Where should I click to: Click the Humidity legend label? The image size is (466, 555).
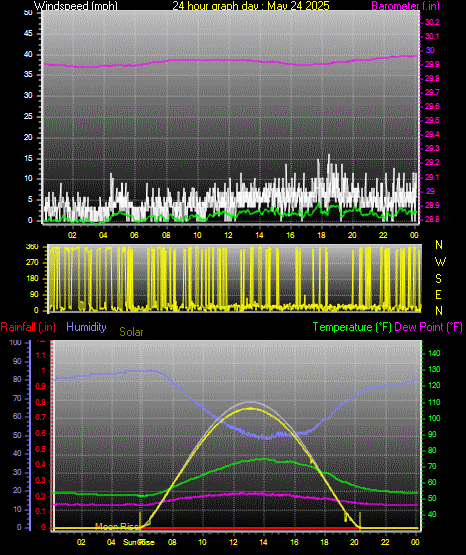tap(86, 327)
